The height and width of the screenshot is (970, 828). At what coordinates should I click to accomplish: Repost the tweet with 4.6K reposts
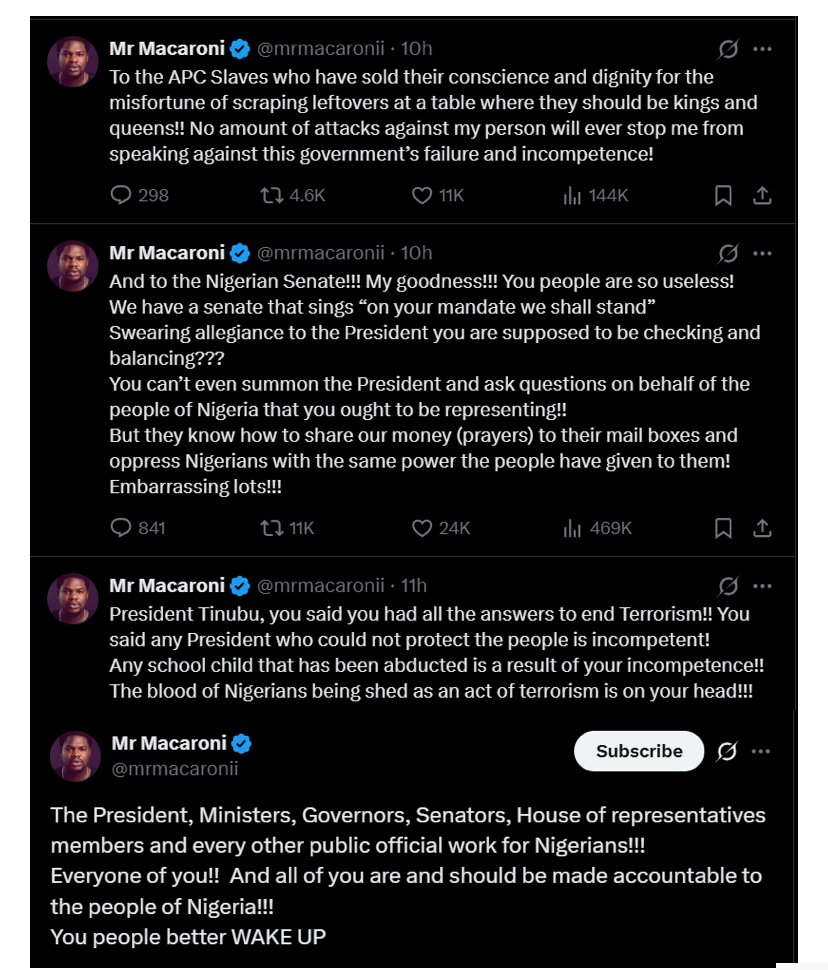271,196
